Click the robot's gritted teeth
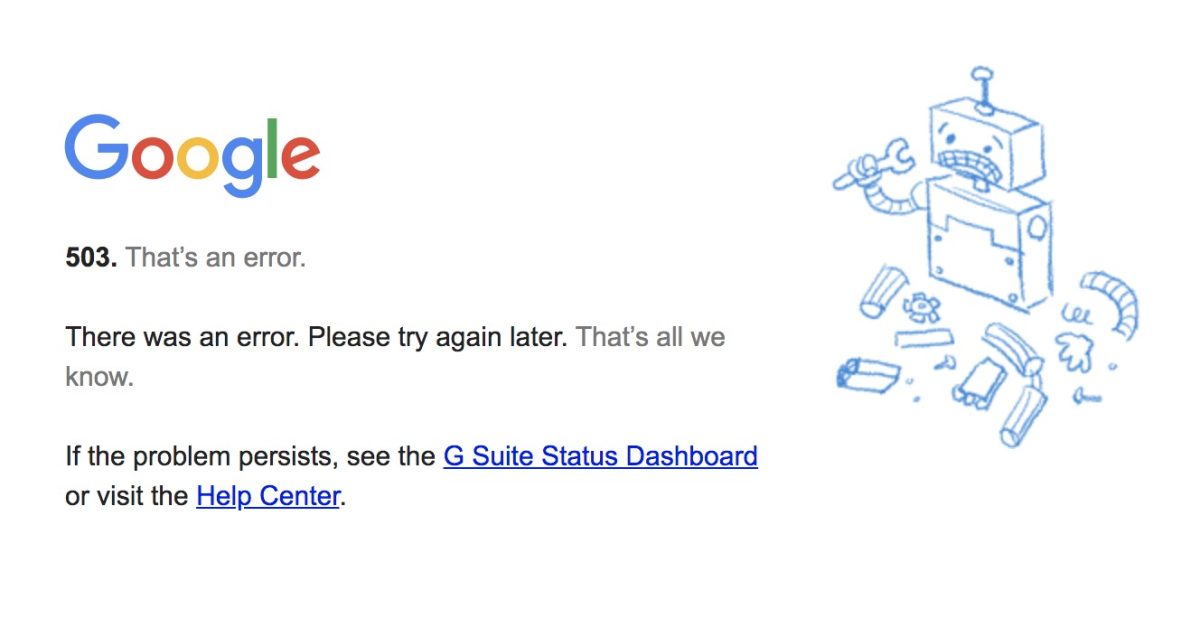 point(971,164)
